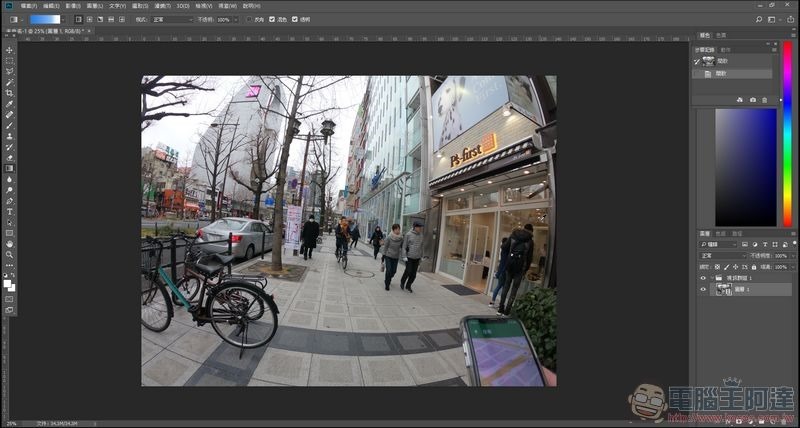
Task: Select the Zoom magnifier tool
Action: 10,254
